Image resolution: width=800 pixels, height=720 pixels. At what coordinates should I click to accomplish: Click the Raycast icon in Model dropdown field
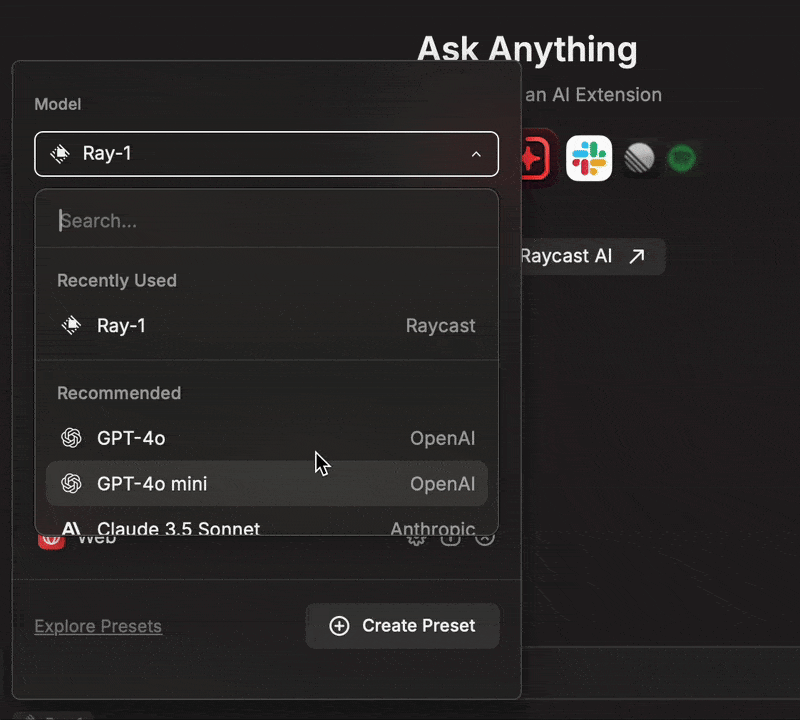[60, 154]
